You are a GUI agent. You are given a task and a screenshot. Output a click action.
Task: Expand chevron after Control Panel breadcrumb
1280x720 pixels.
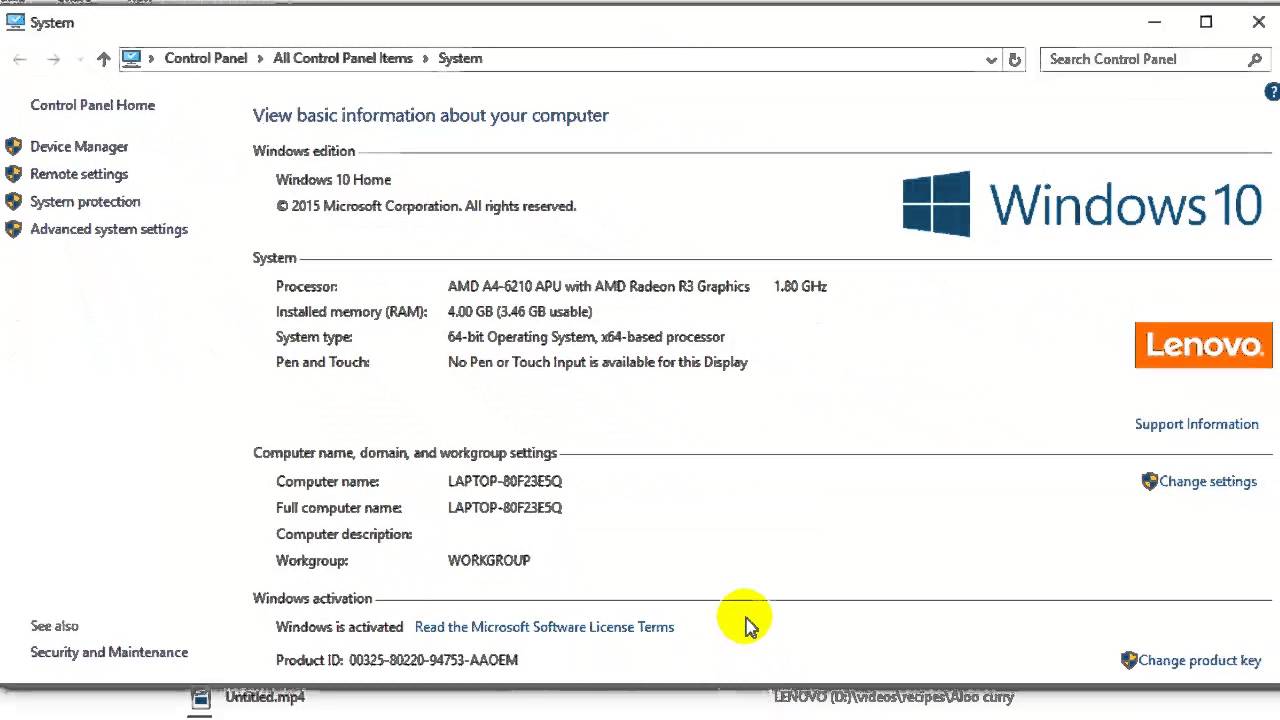[x=260, y=59]
